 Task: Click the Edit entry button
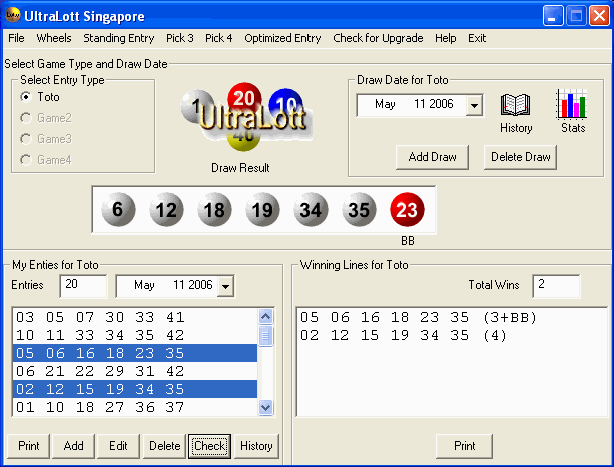pos(118,446)
